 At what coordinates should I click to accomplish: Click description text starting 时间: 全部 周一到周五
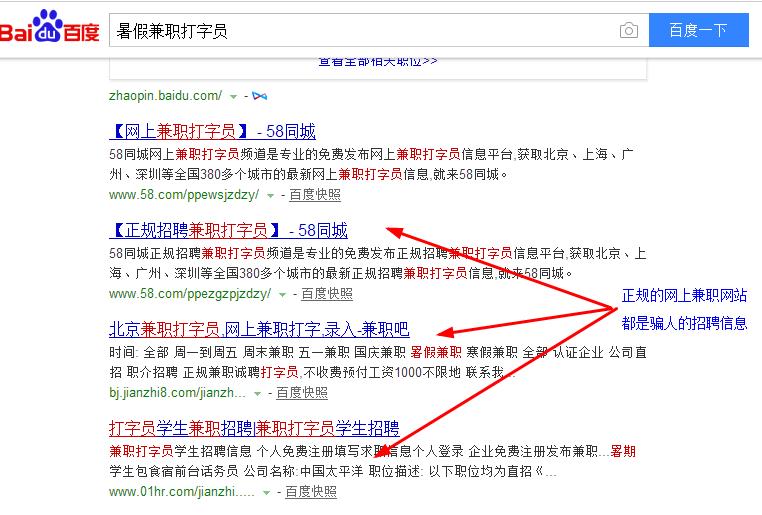coord(378,362)
